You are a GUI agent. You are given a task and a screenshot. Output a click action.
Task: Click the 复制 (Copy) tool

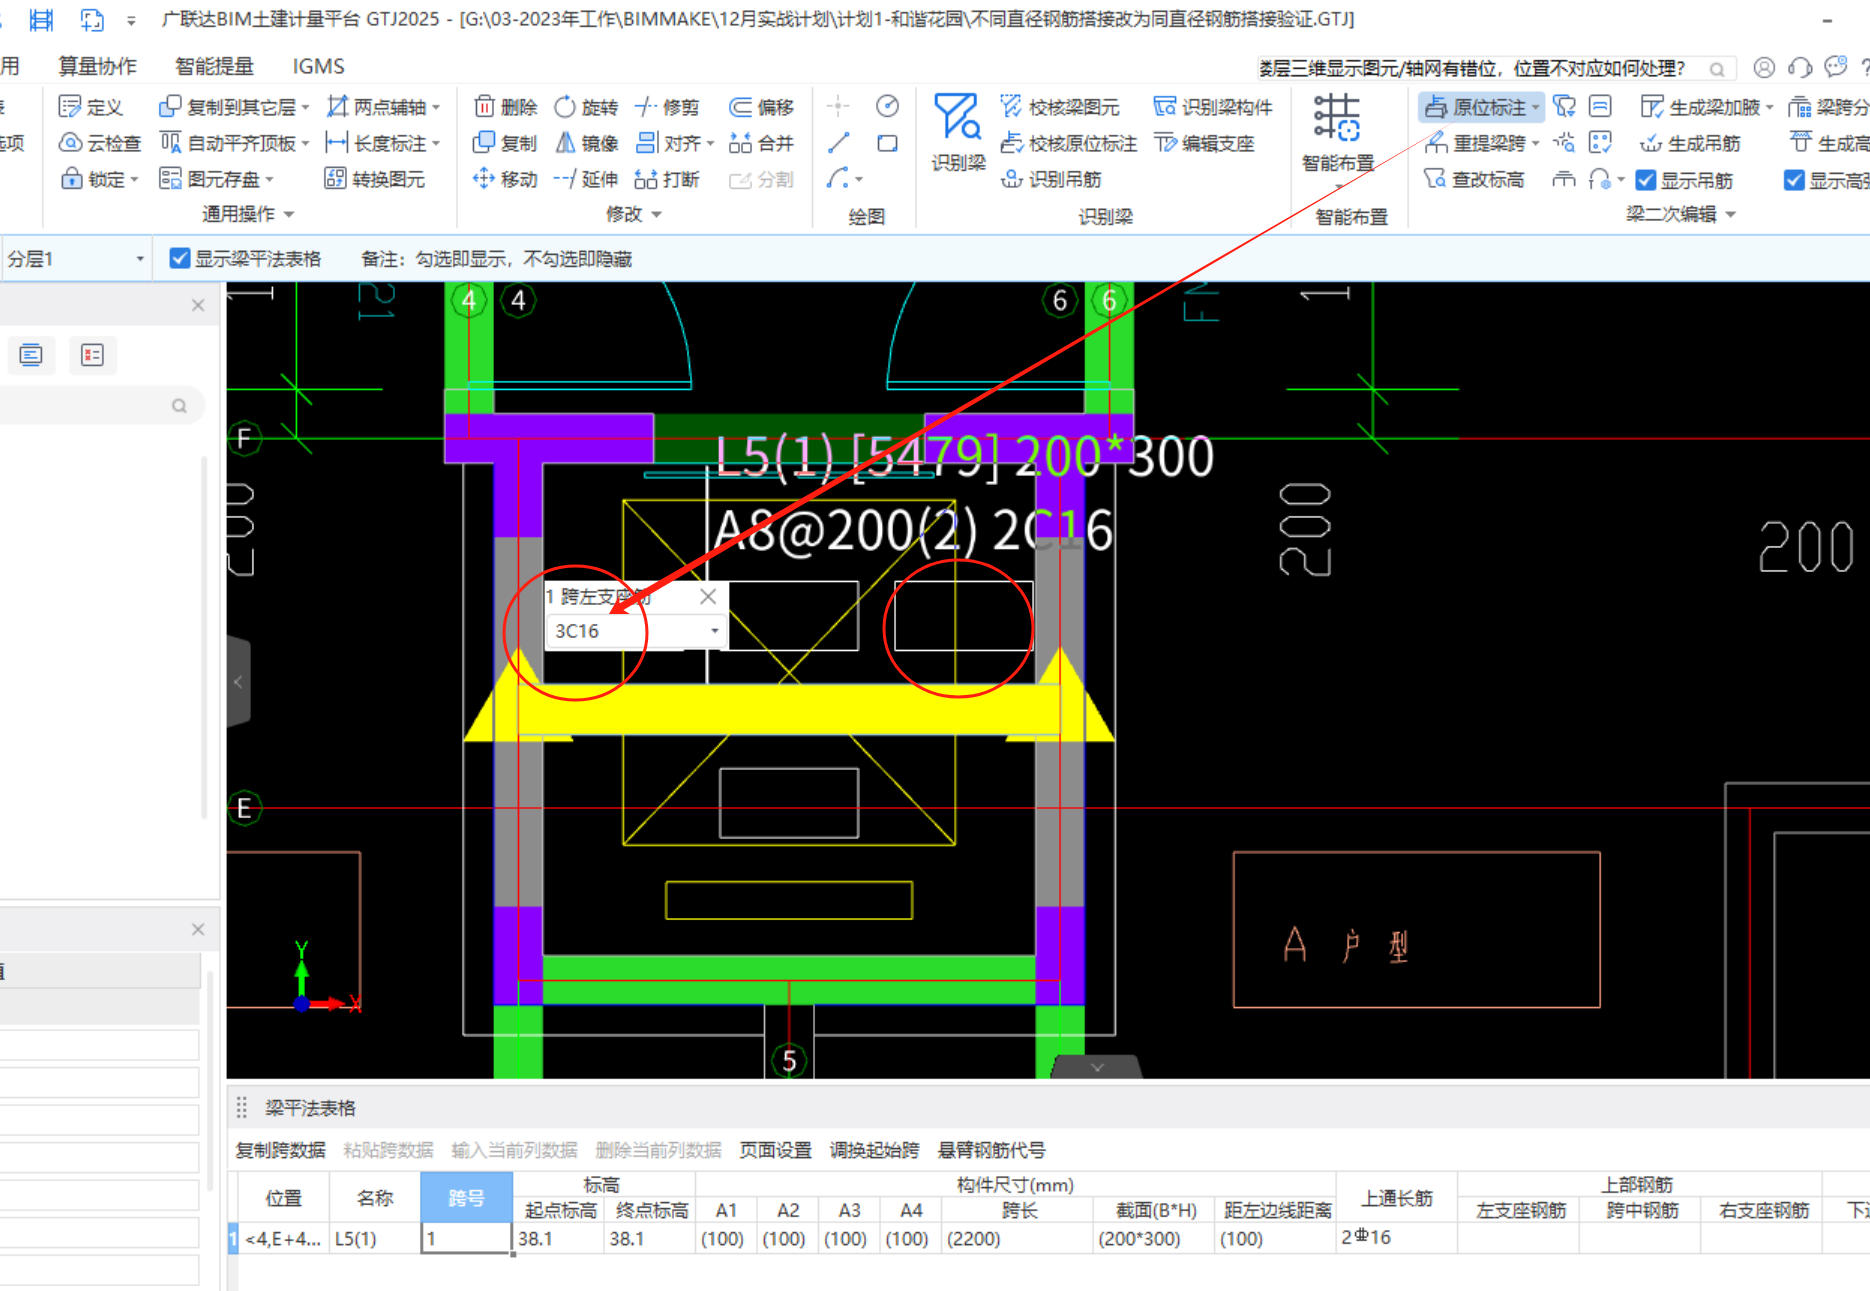pyautogui.click(x=506, y=143)
